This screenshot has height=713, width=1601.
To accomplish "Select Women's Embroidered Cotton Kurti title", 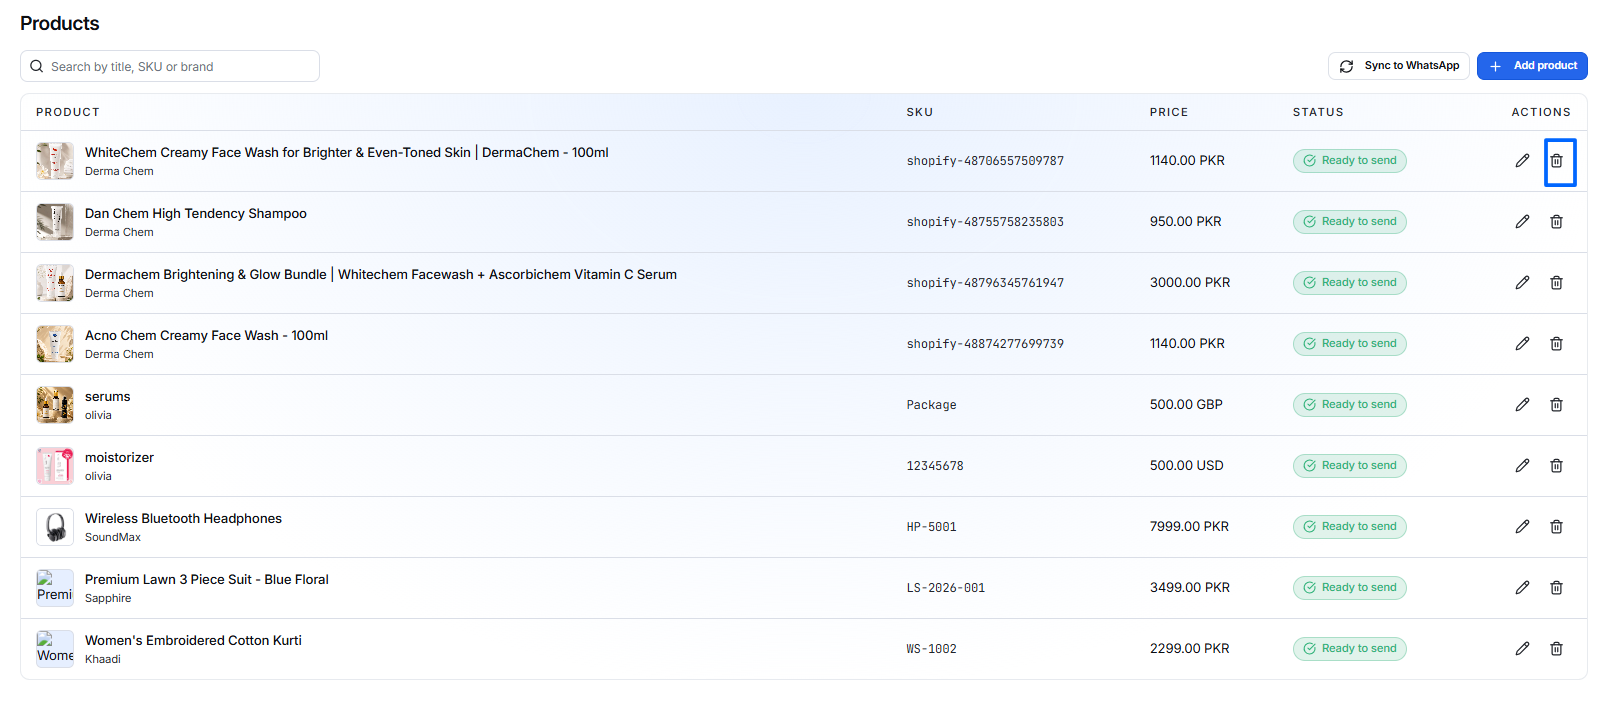I will coord(193,641).
